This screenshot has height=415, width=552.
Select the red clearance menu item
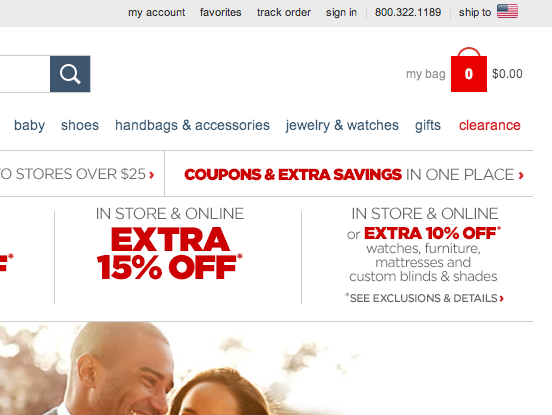pyautogui.click(x=490, y=125)
